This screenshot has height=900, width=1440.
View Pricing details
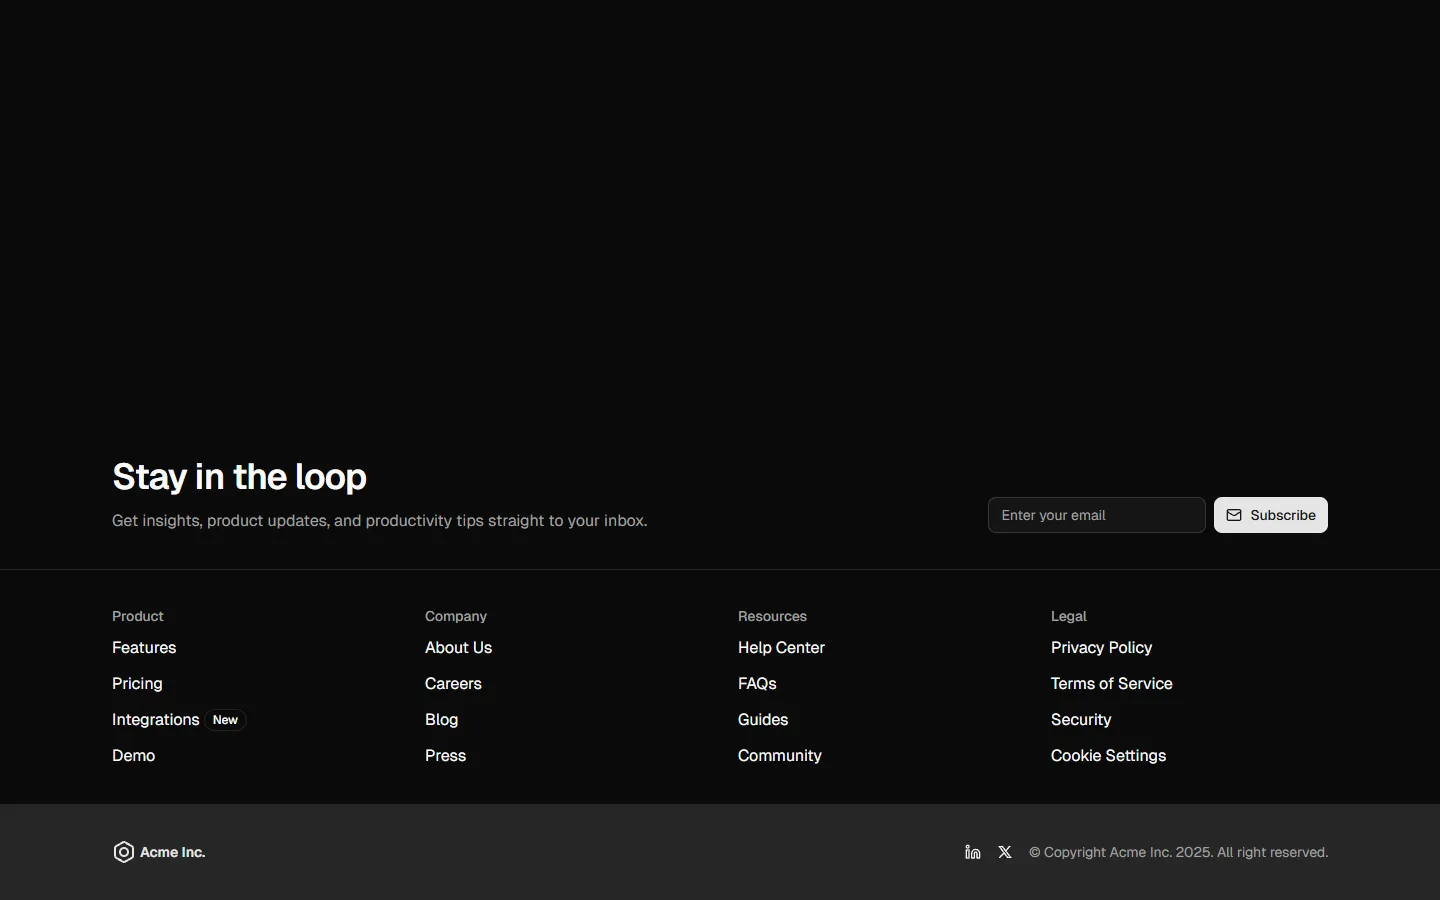[x=137, y=684]
